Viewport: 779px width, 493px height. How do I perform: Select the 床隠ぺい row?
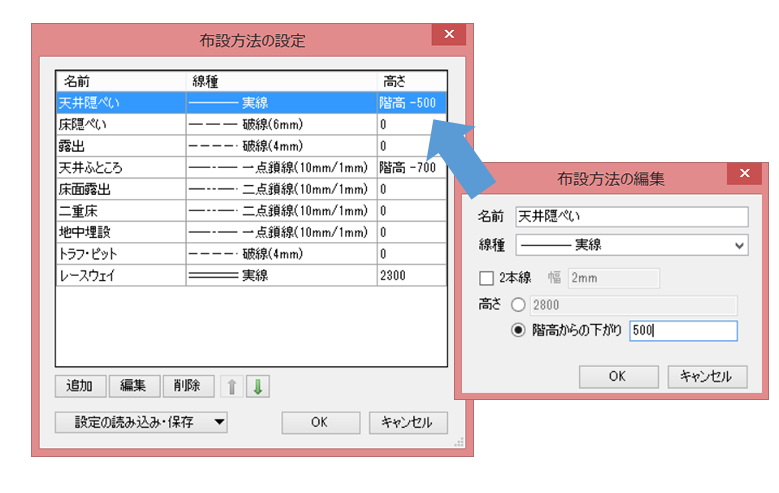point(251,124)
